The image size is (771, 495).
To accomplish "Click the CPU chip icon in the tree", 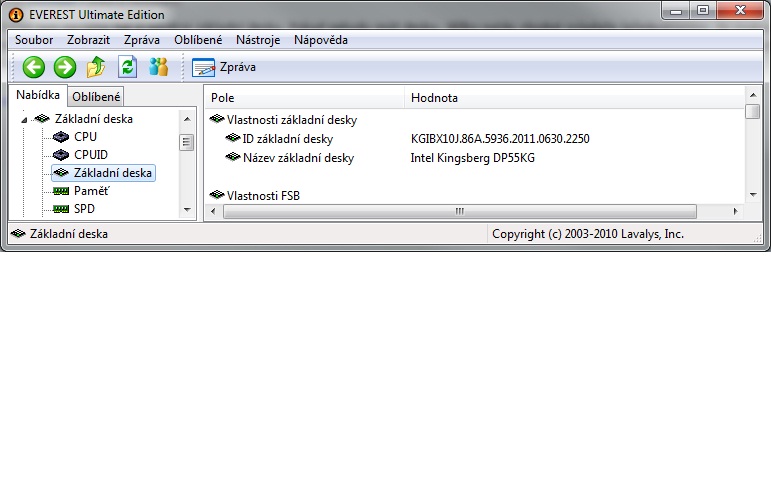I will coord(61,137).
